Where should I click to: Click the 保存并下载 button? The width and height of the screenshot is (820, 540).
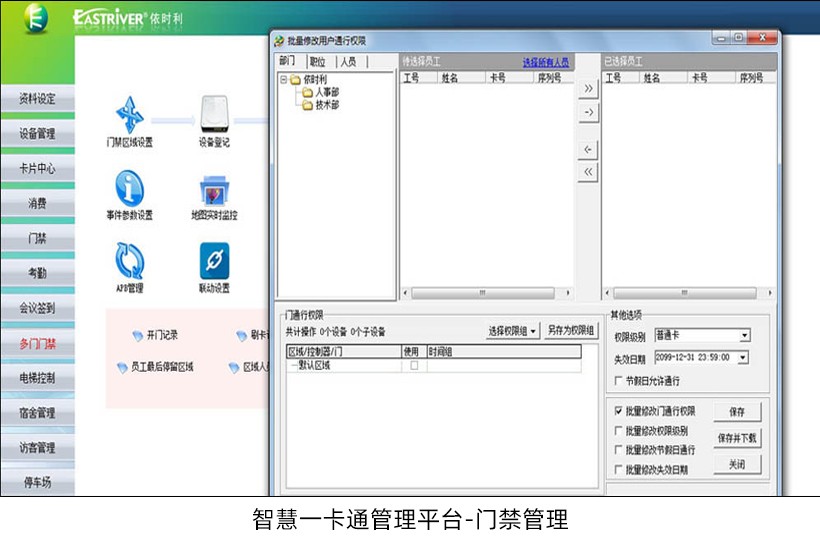point(738,438)
